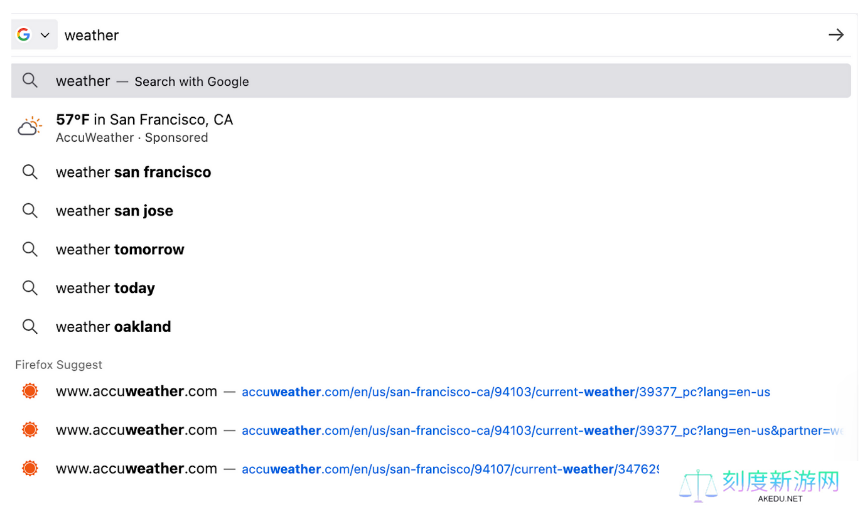The width and height of the screenshot is (859, 511).
Task: Pick the weather oakland suggestion
Action: click(431, 327)
